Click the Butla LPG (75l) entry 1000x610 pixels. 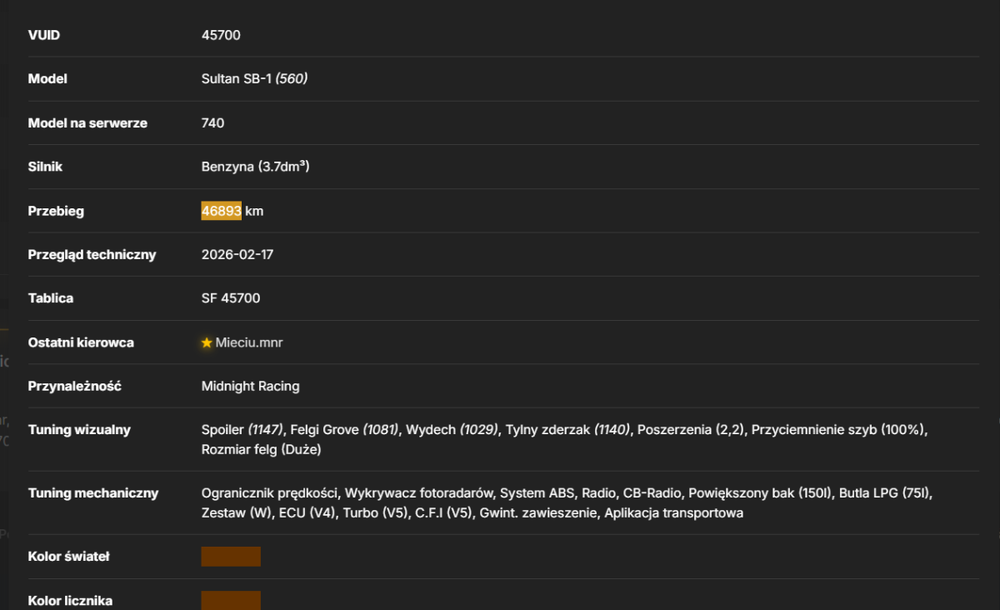[x=884, y=493]
